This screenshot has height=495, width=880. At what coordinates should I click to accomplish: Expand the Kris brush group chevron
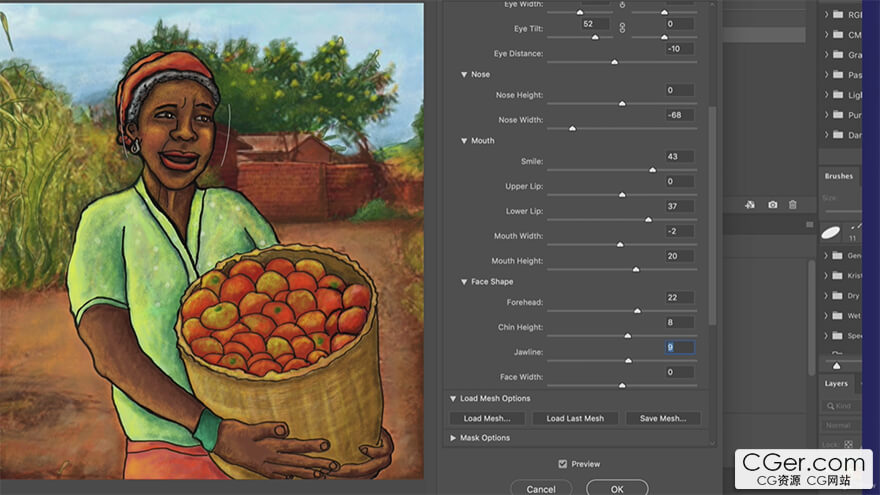(826, 276)
